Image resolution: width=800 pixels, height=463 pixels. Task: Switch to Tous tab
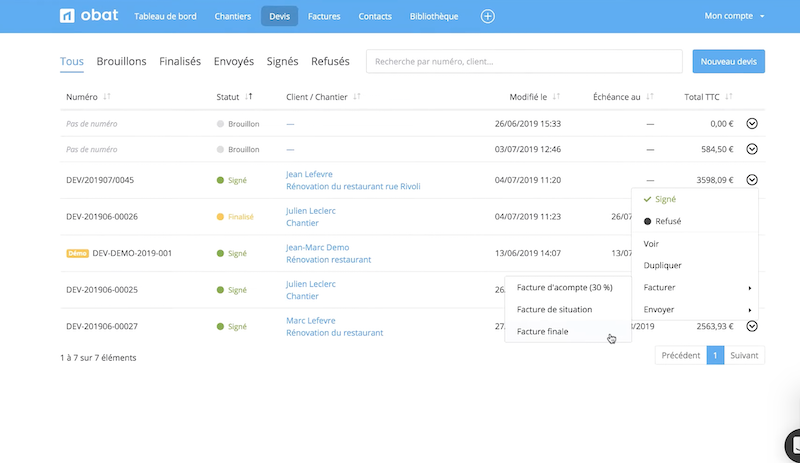click(71, 61)
